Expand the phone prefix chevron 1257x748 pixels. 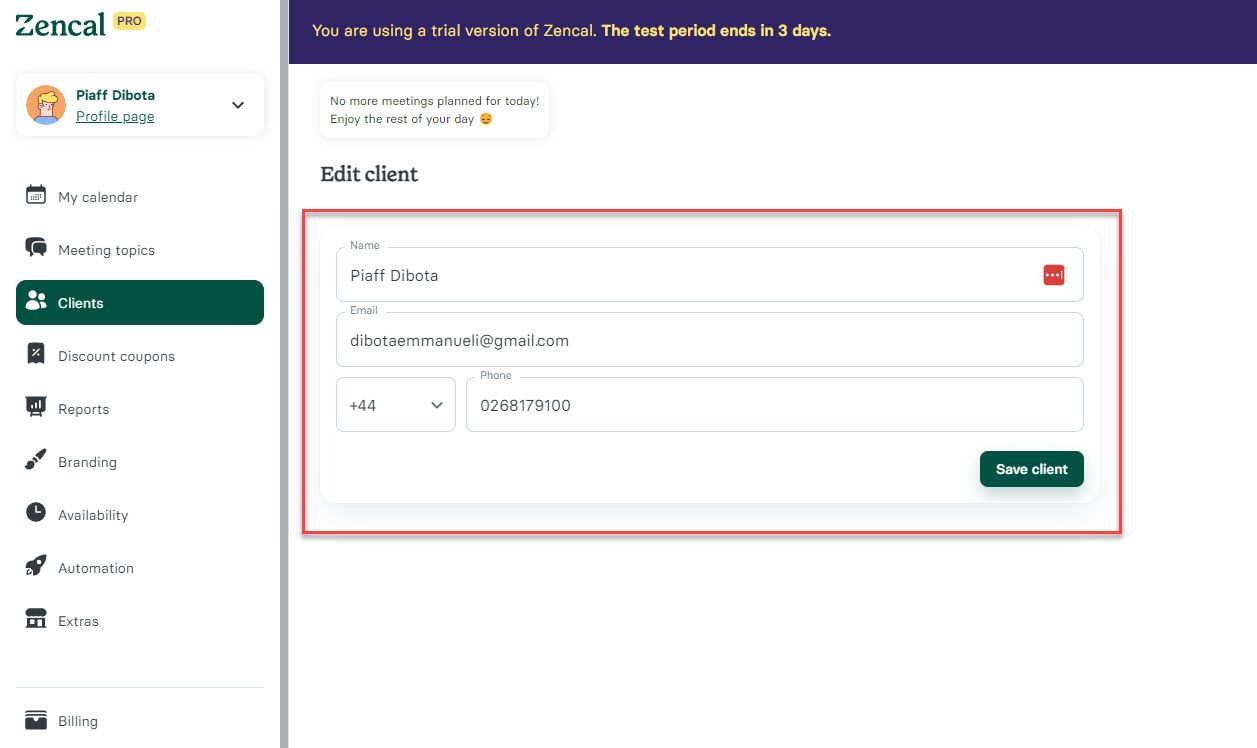click(x=436, y=404)
